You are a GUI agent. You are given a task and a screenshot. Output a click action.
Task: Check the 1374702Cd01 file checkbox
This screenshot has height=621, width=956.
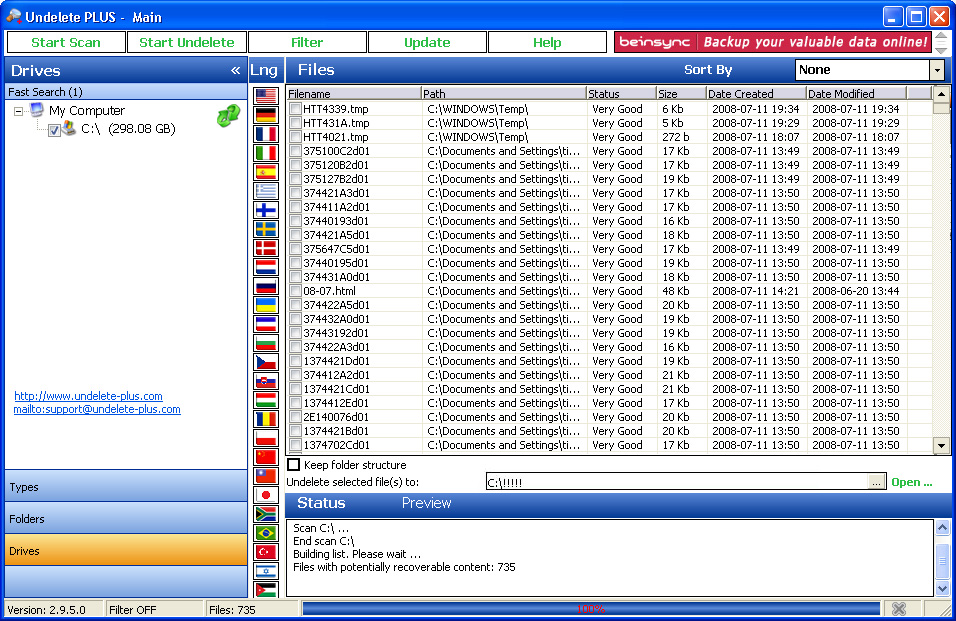[x=296, y=445]
